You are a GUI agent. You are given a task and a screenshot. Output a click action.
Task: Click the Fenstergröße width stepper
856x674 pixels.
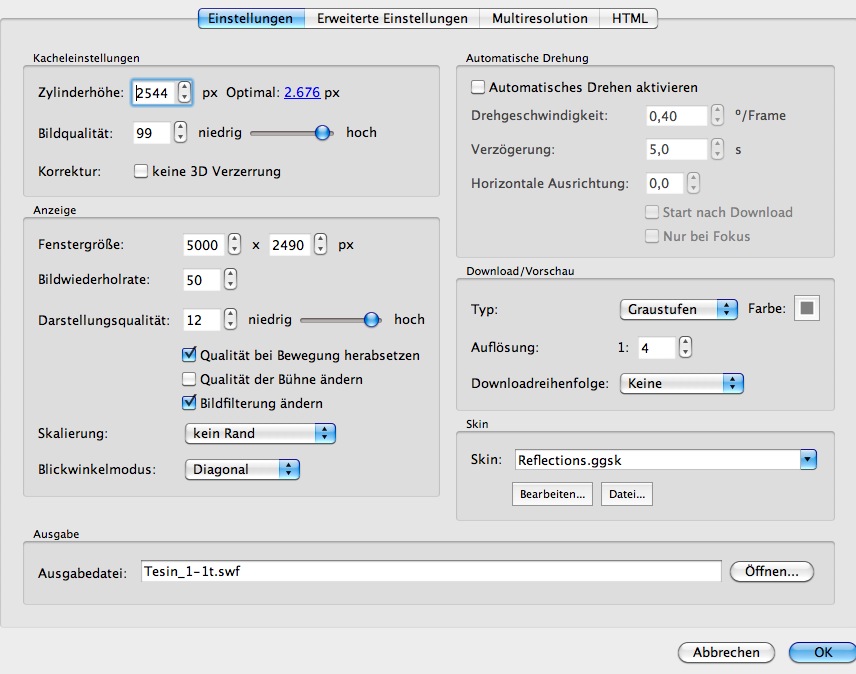tap(234, 245)
